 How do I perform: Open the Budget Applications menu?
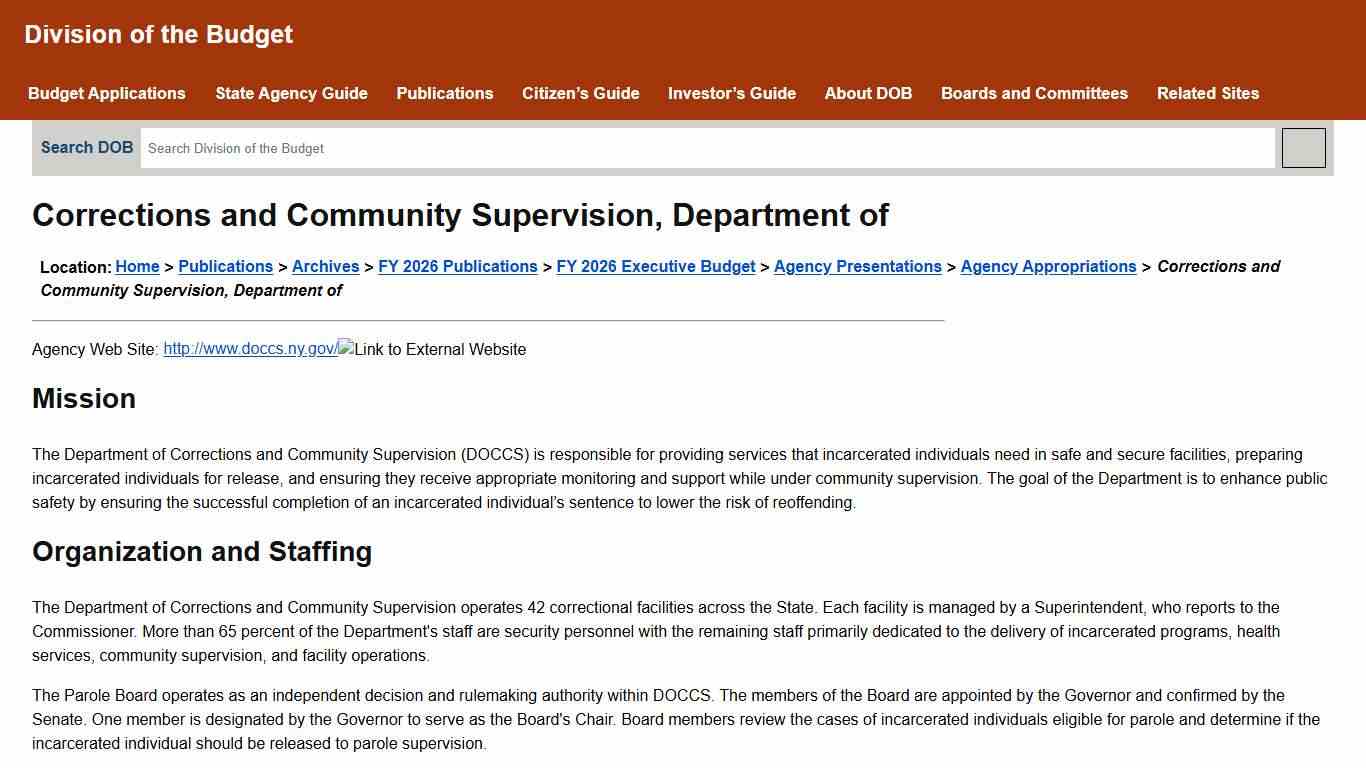pos(106,93)
